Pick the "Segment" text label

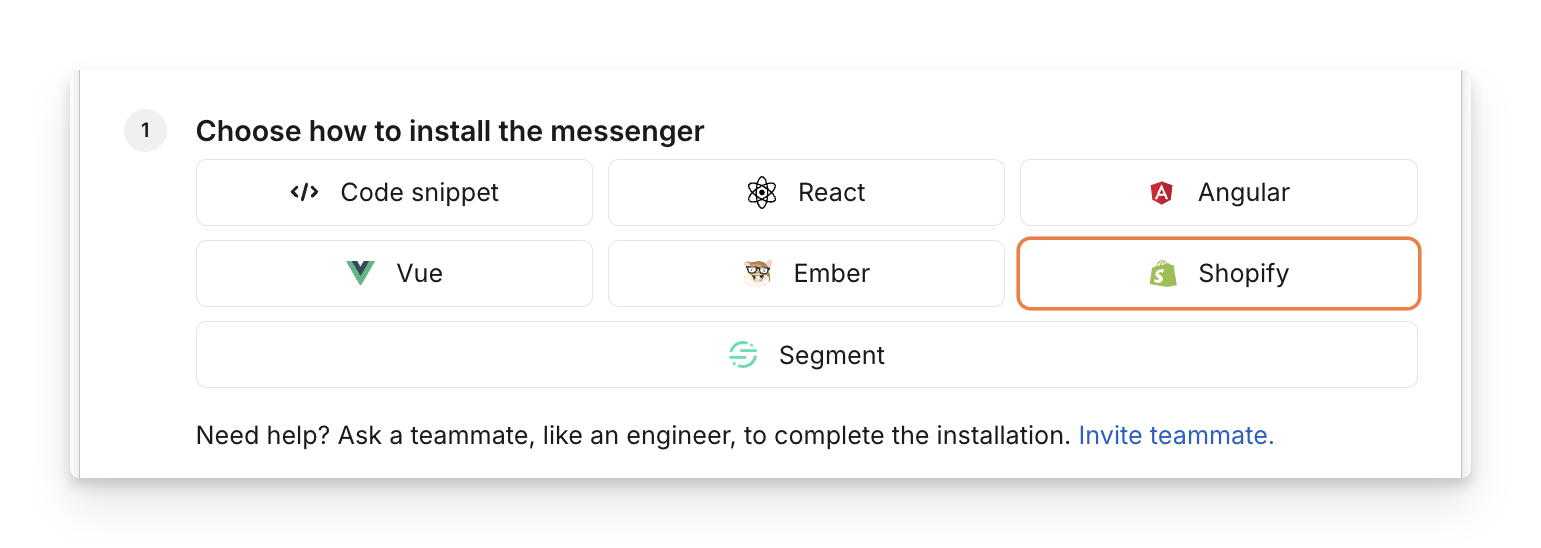[831, 355]
